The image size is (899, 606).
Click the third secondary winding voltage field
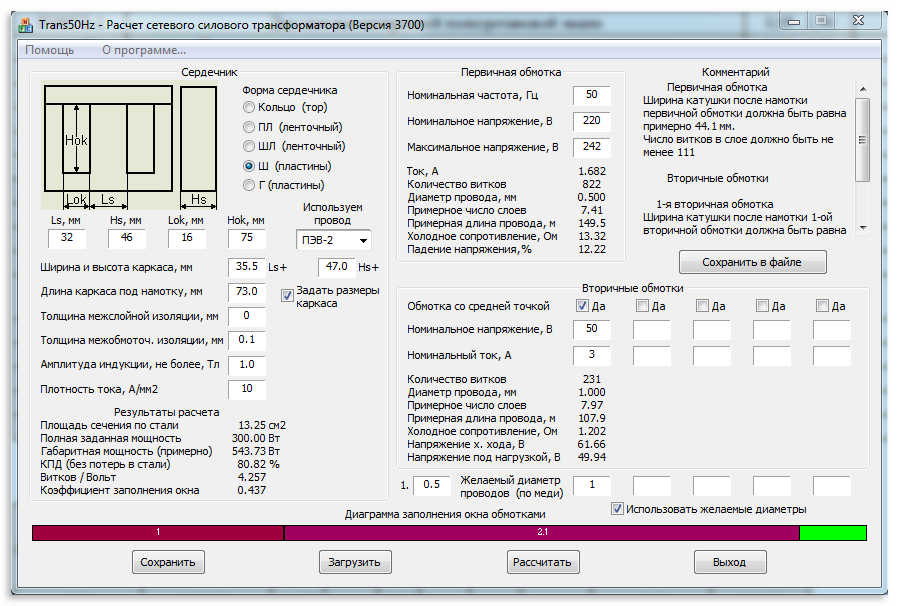click(712, 330)
